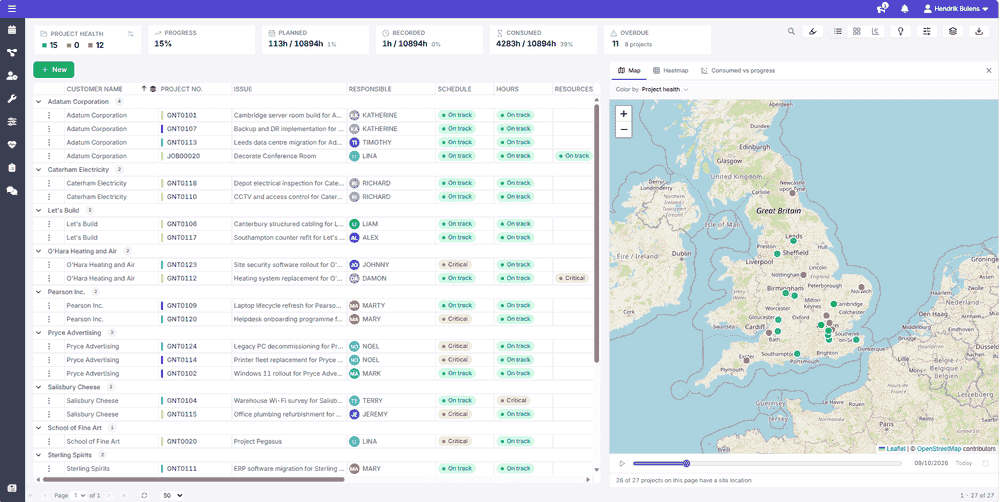Click project number GNT0124
Viewport: 1000px width, 502px height.
(x=182, y=346)
